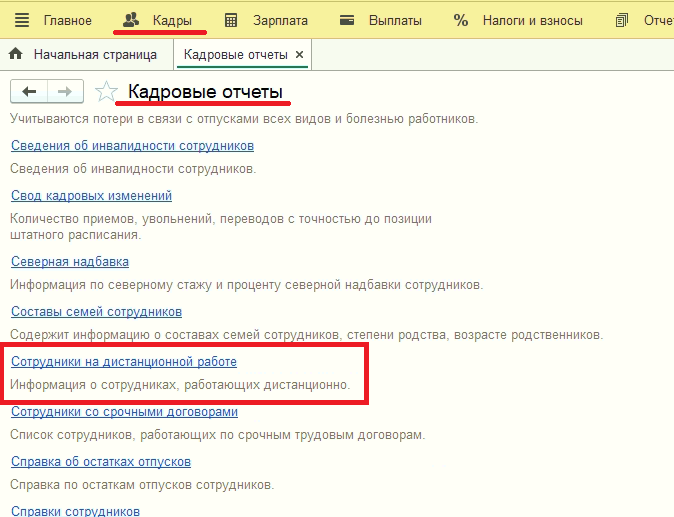This screenshot has height=517, width=674.
Task: Open the Главное menu section
Action: pyautogui.click(x=67, y=21)
